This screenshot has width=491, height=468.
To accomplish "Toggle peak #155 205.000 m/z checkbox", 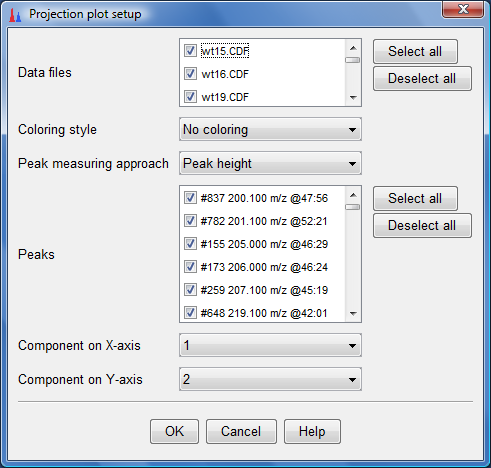I will pyautogui.click(x=190, y=244).
